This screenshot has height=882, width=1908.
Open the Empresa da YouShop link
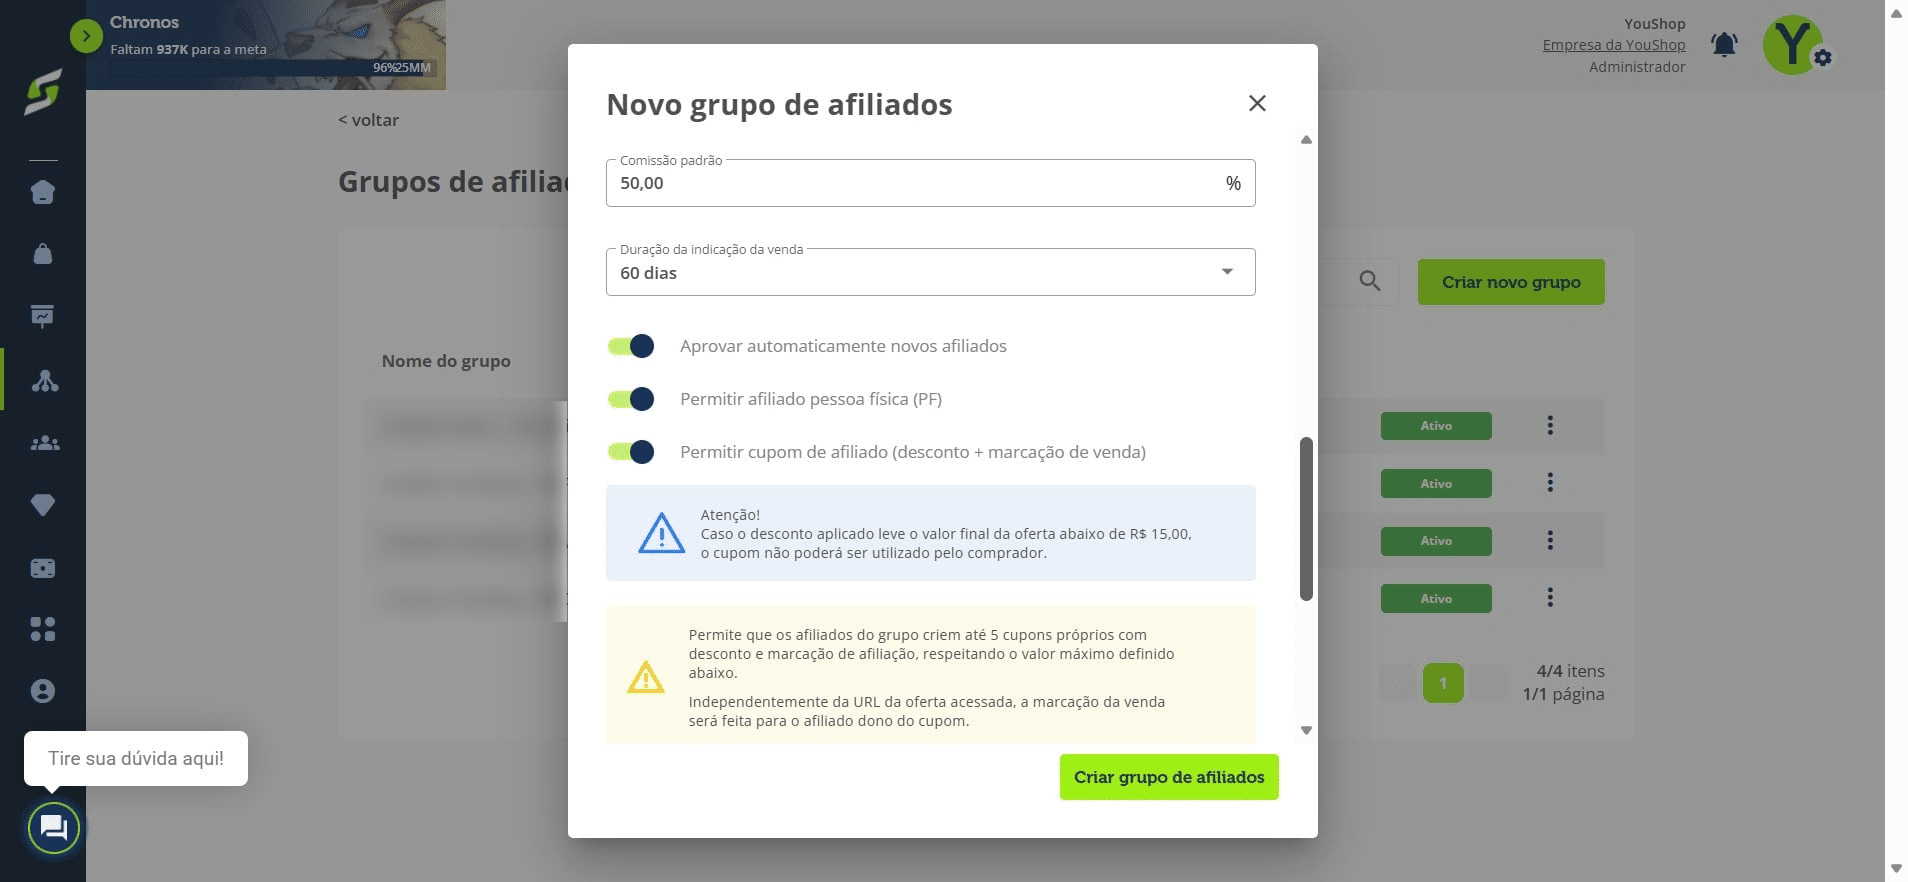pos(1613,45)
